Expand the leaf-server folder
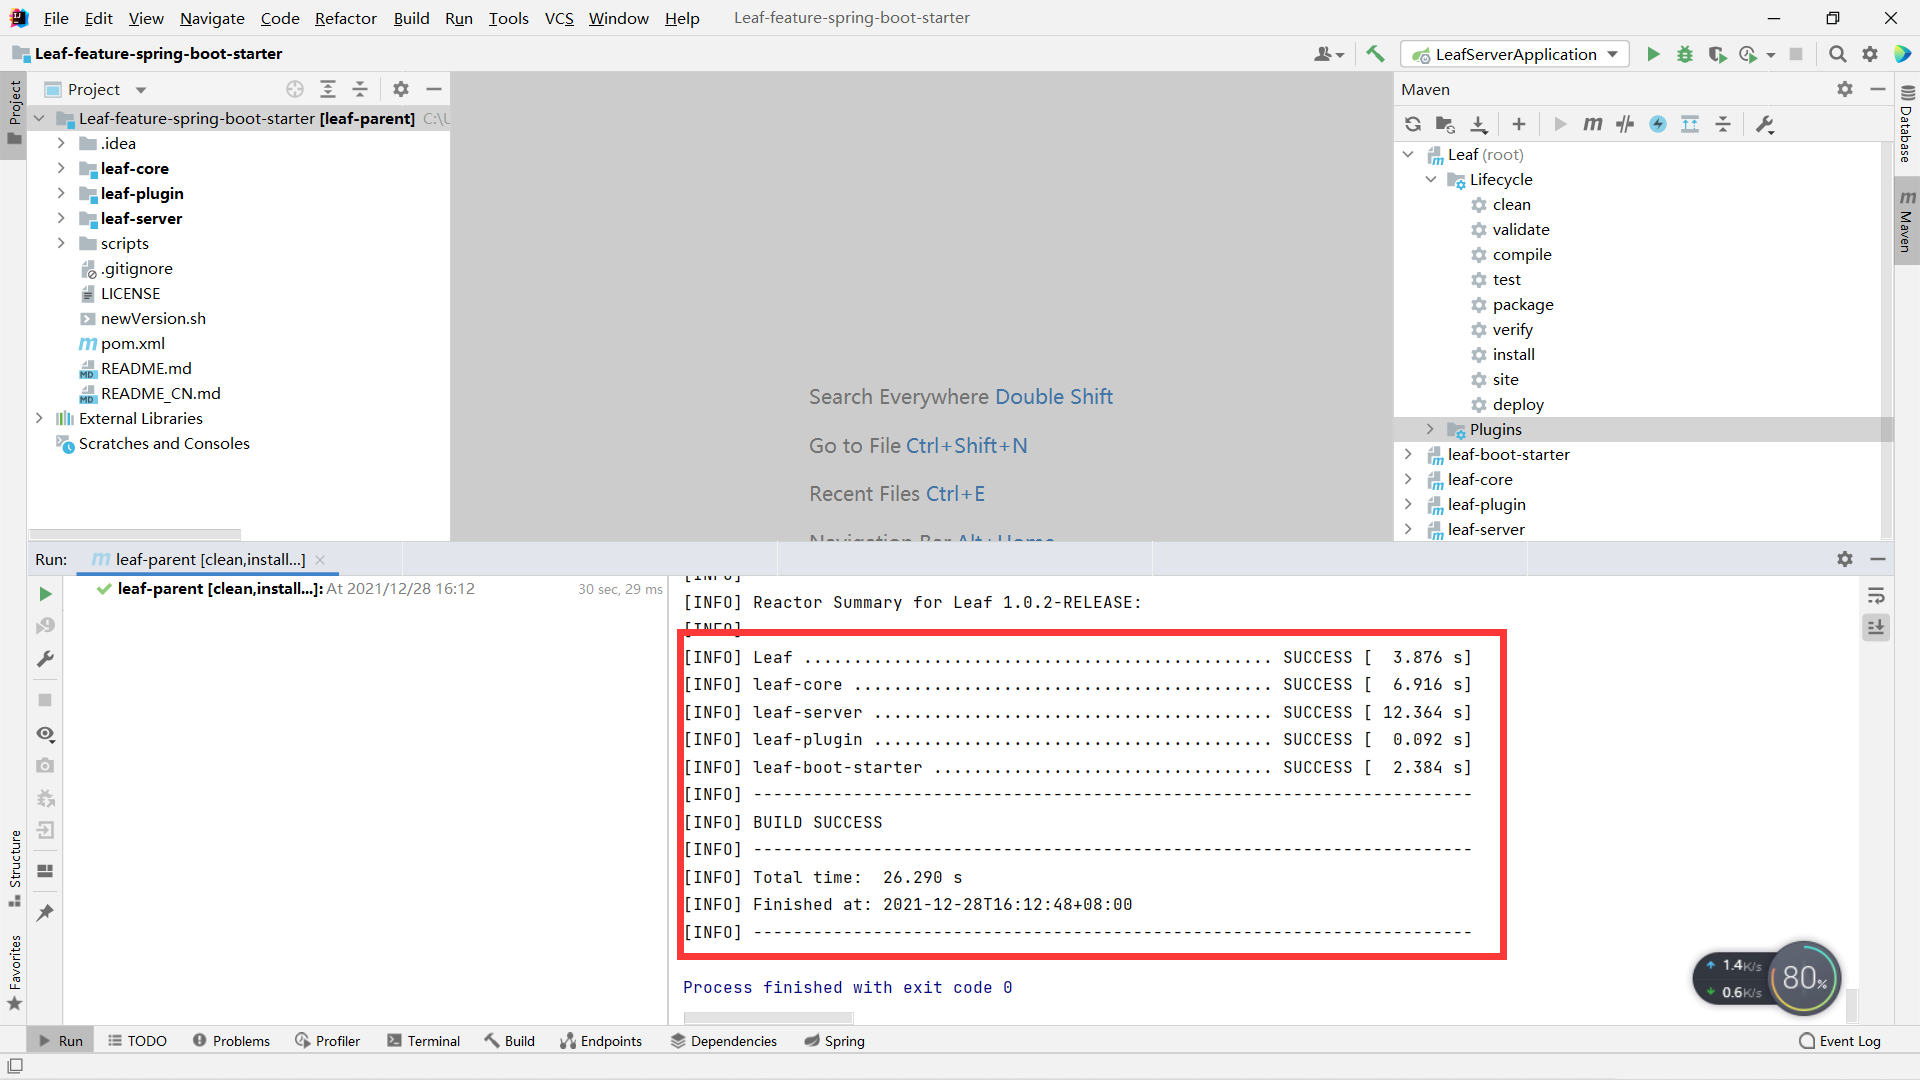The image size is (1920, 1080). pos(61,218)
